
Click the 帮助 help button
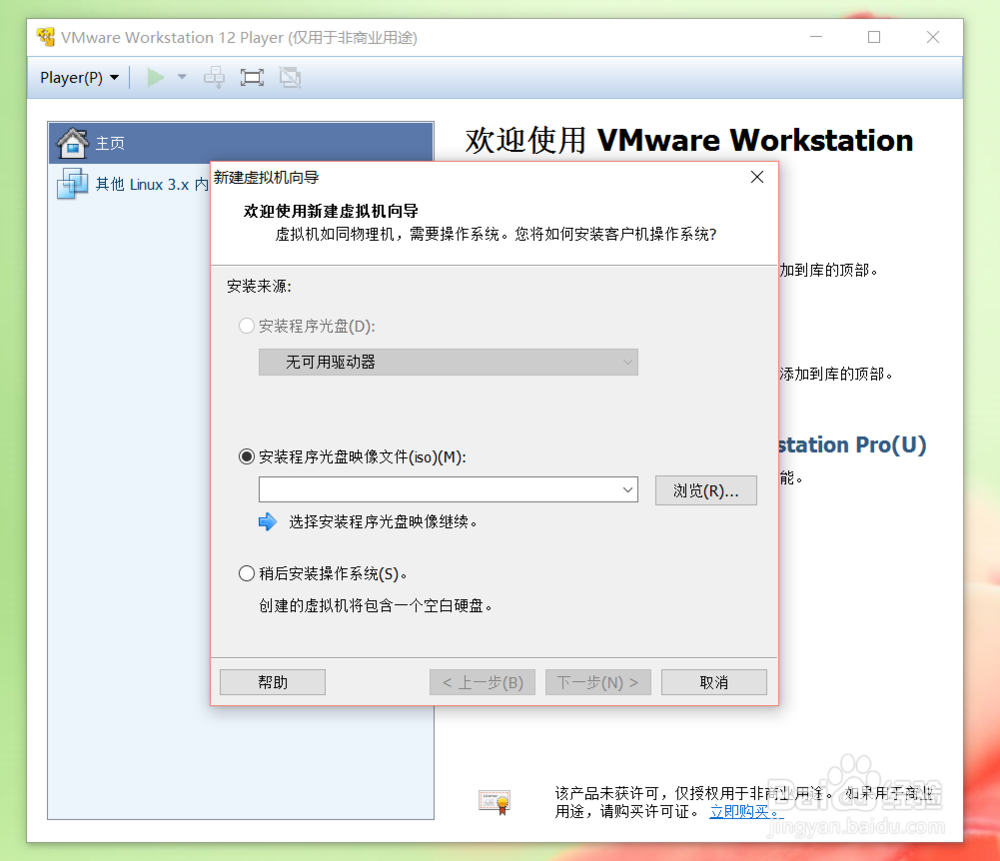pyautogui.click(x=272, y=682)
